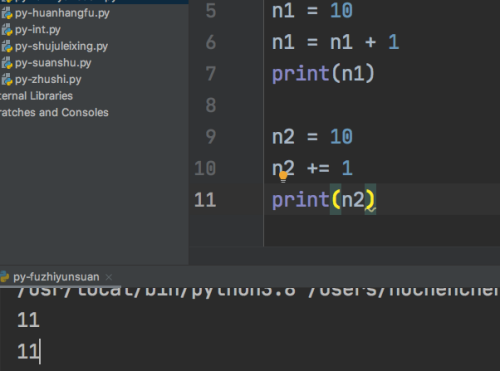
Task: Click the print(n1) statement
Action: point(323,74)
